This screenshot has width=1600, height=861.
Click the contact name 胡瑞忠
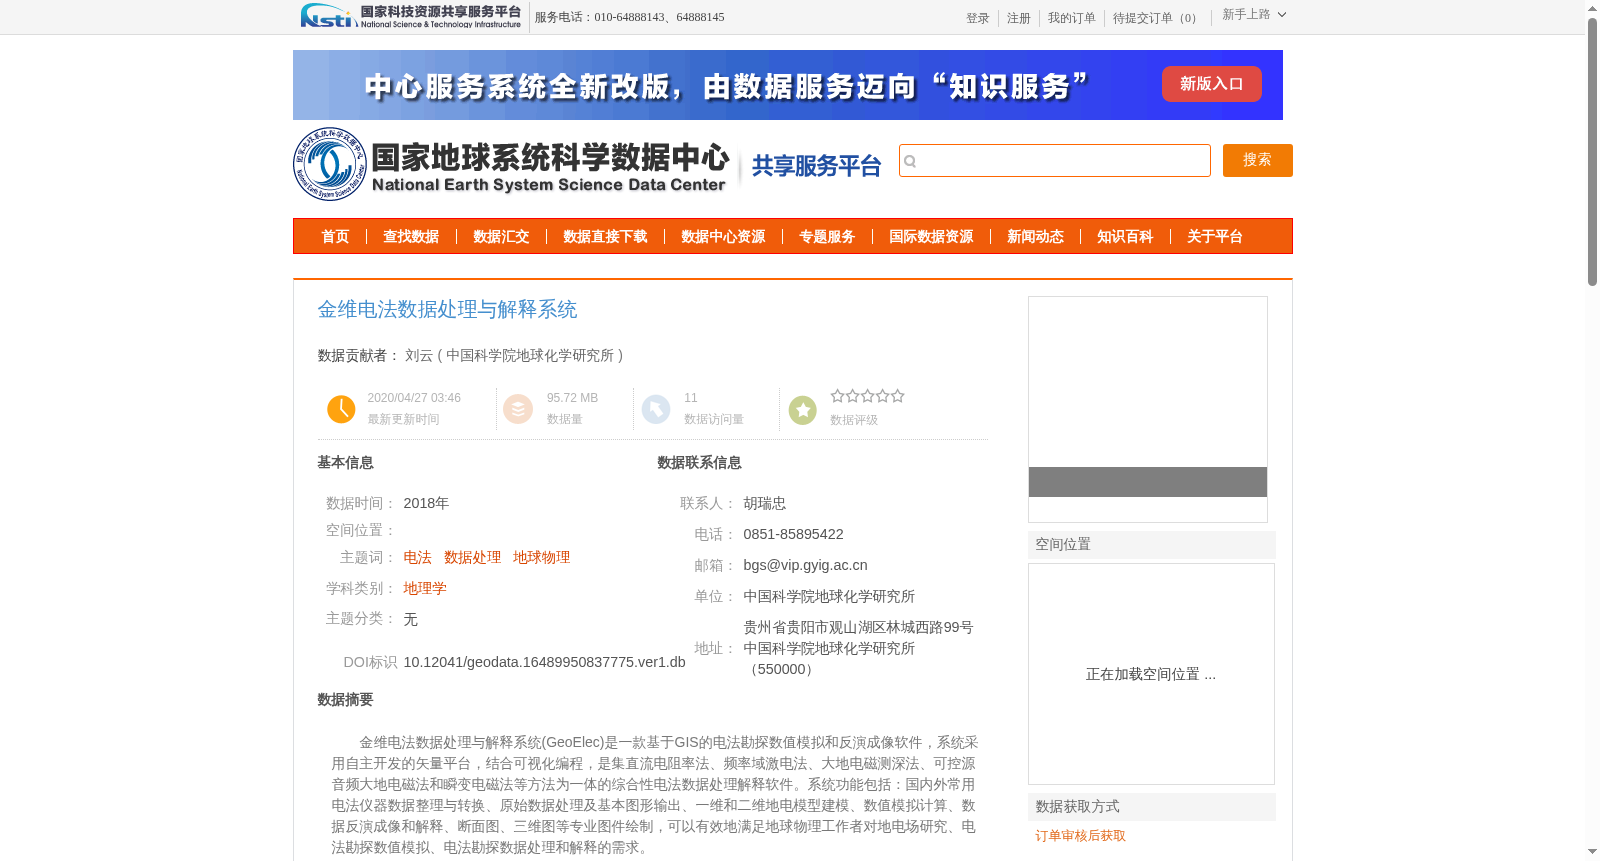tap(764, 503)
